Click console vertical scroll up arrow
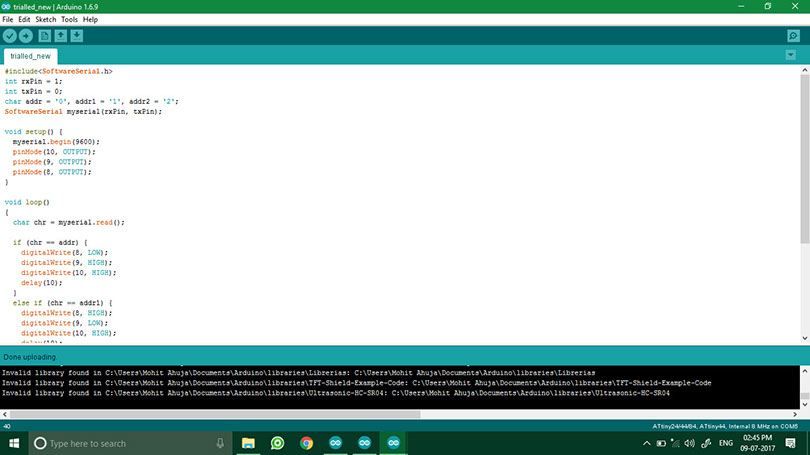This screenshot has width=810, height=455. pos(805,371)
